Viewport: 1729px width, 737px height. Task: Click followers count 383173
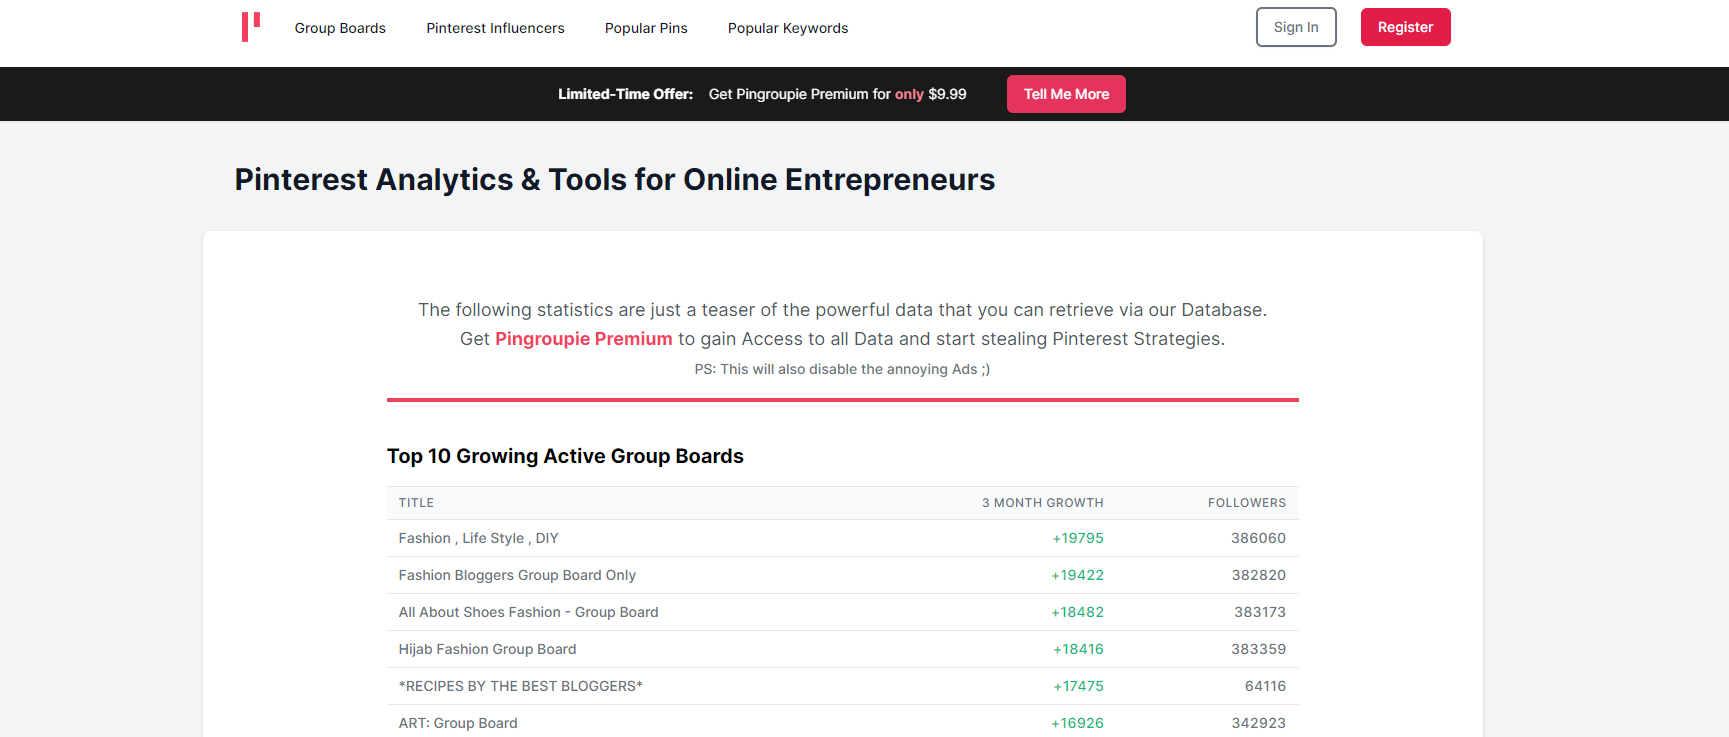pyautogui.click(x=1260, y=612)
